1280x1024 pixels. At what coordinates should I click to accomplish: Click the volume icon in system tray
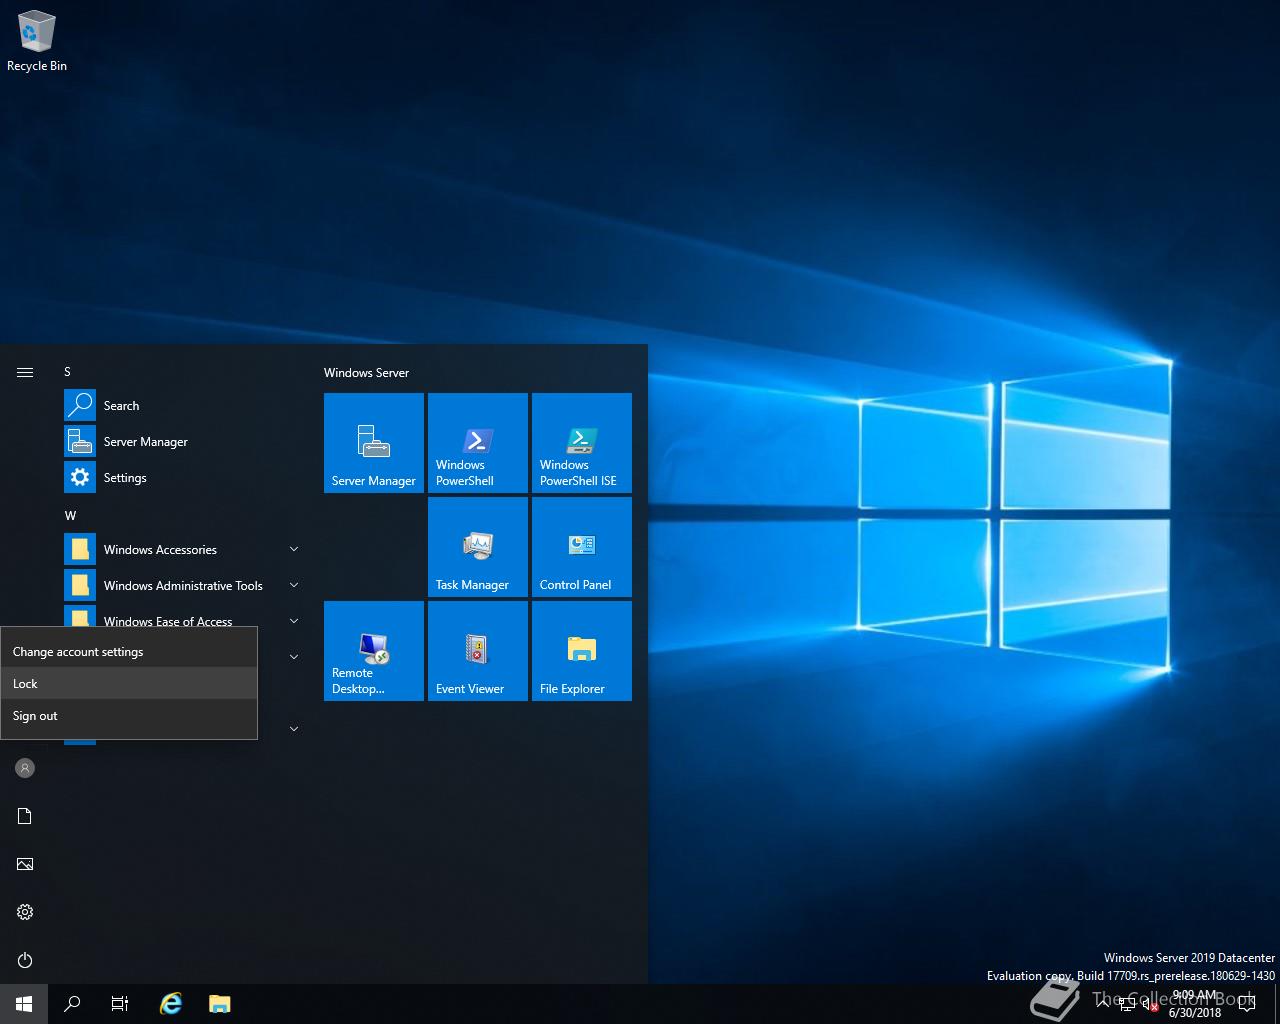(x=1150, y=1004)
